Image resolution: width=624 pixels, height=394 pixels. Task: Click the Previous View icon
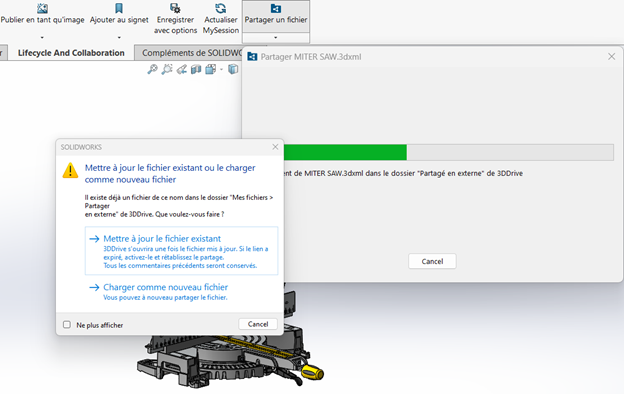pos(181,69)
